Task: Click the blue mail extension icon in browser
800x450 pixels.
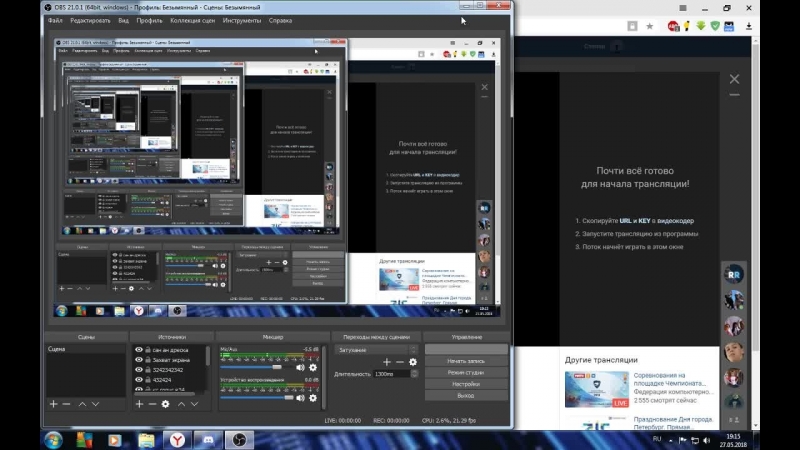Action: 729,27
